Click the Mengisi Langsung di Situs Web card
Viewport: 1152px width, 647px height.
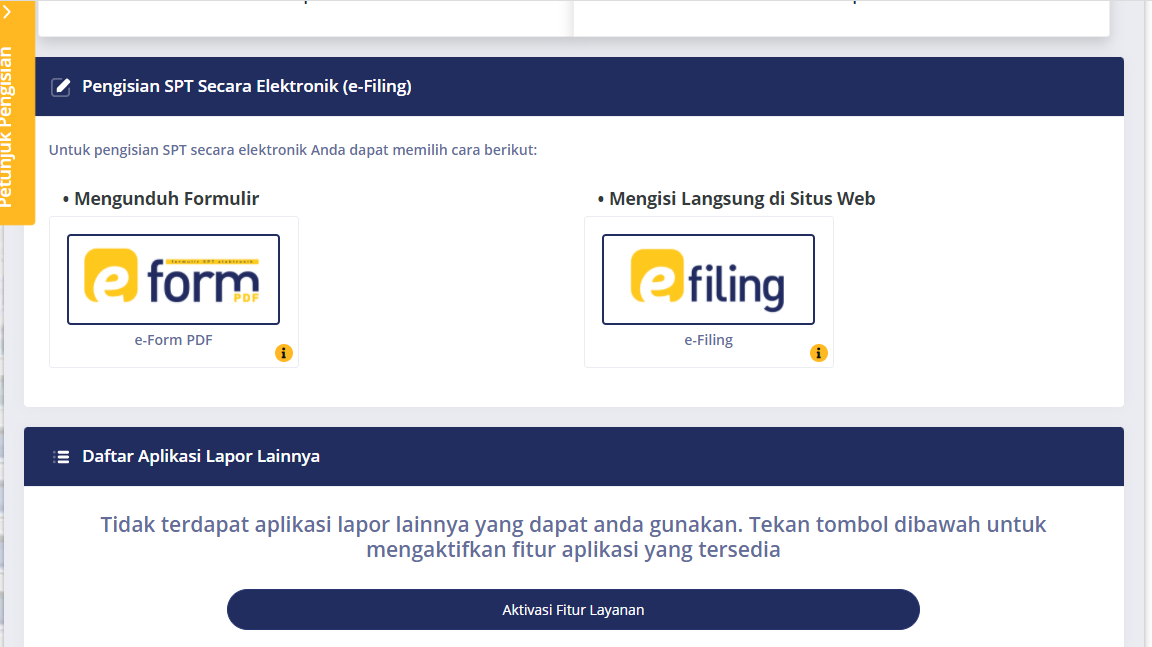708,291
